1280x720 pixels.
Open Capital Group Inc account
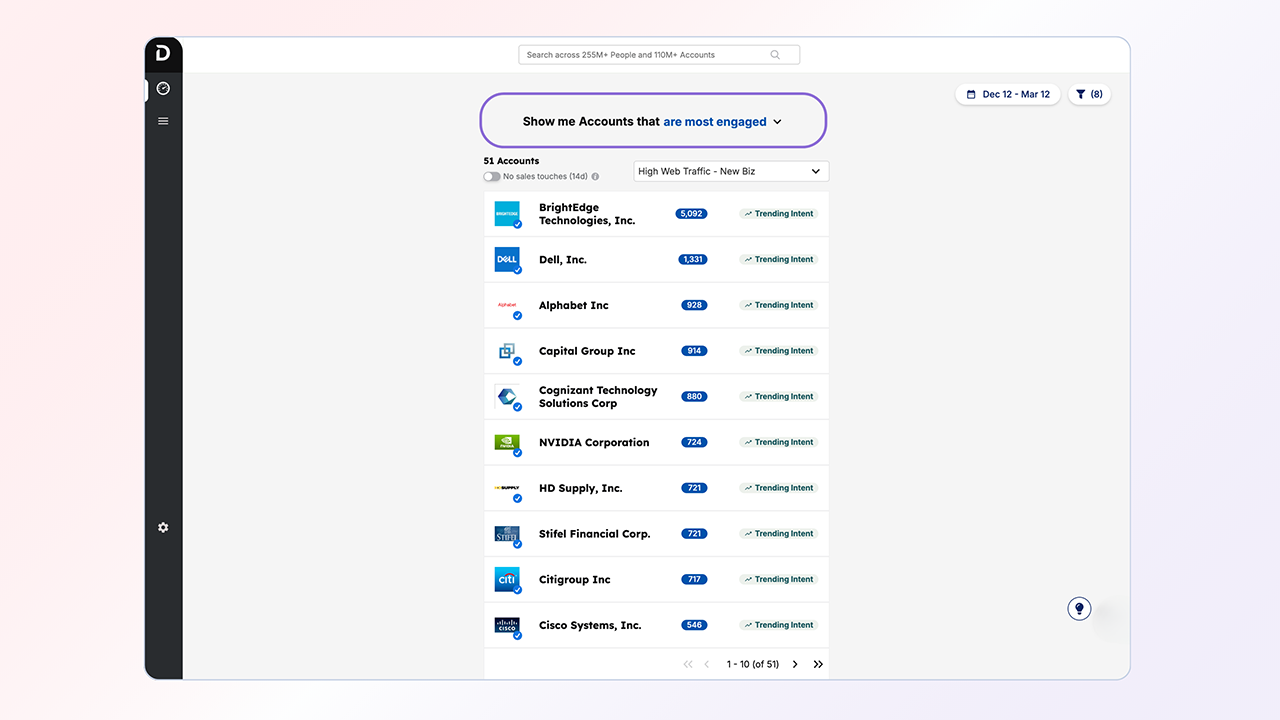click(x=587, y=351)
